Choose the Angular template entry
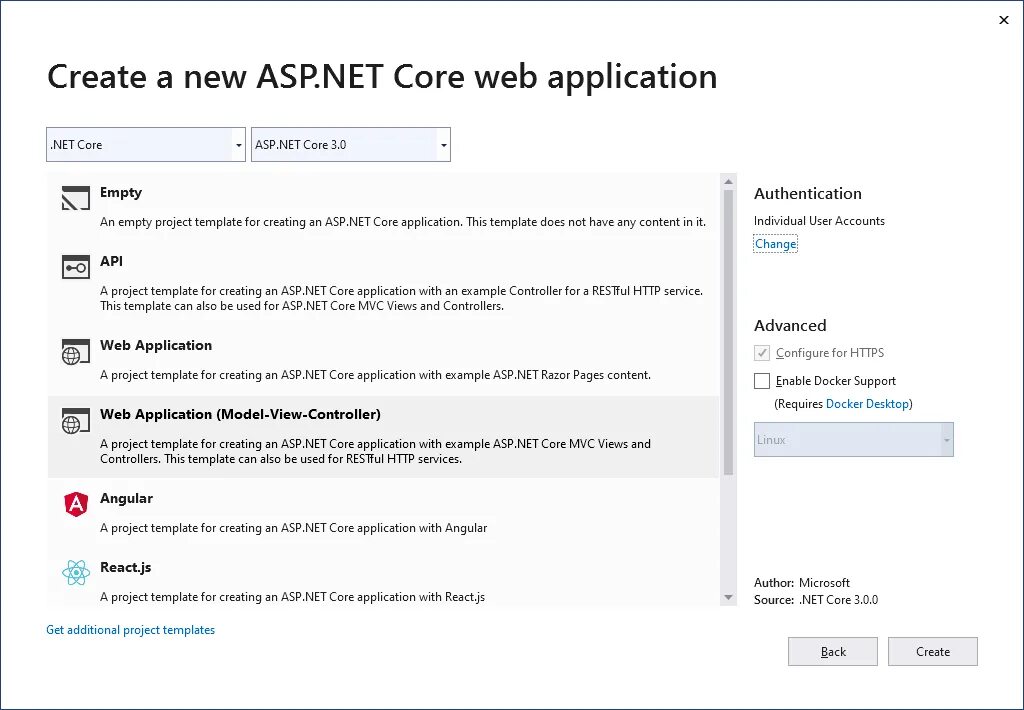 coord(126,498)
